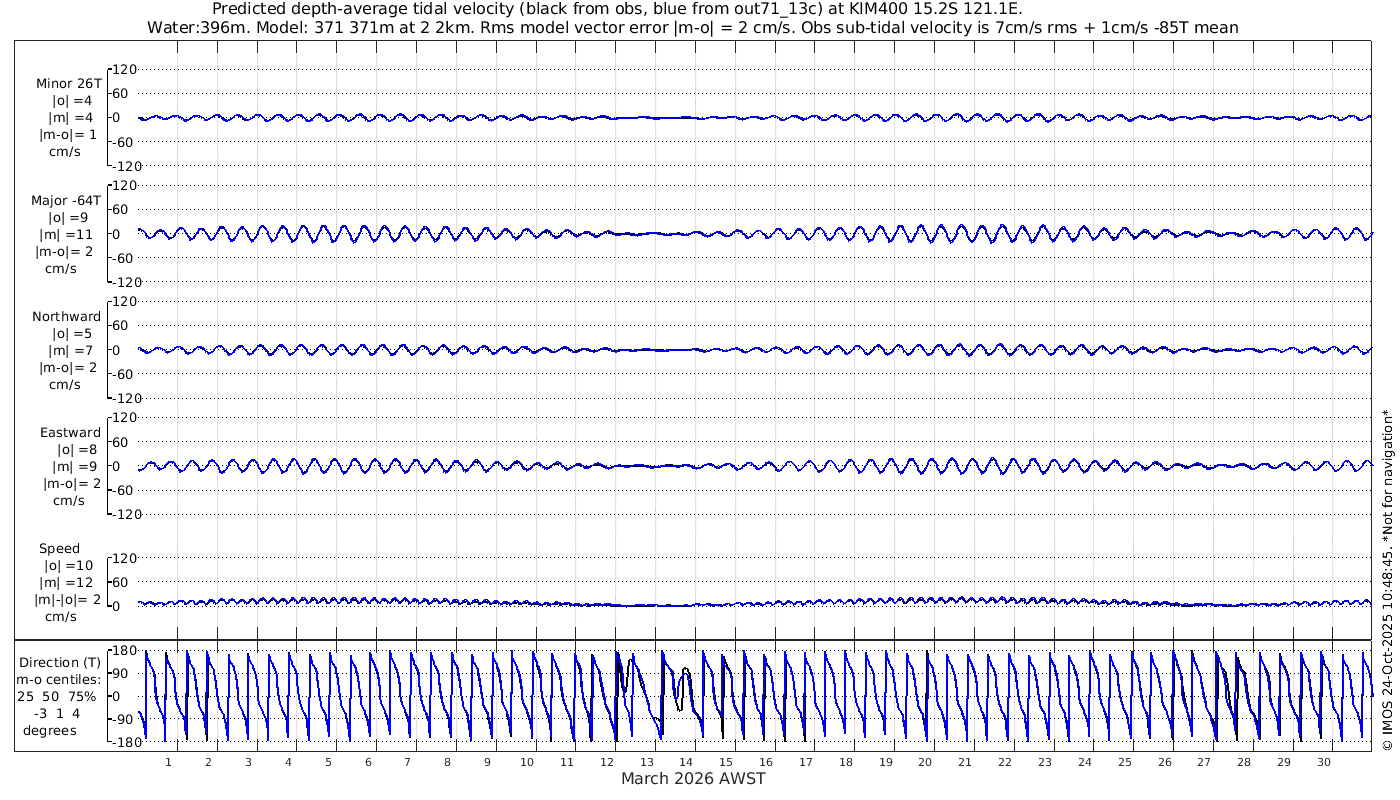The width and height of the screenshot is (1400, 800).
Task: Click the 'Direction (T)' panel label
Action: point(60,663)
